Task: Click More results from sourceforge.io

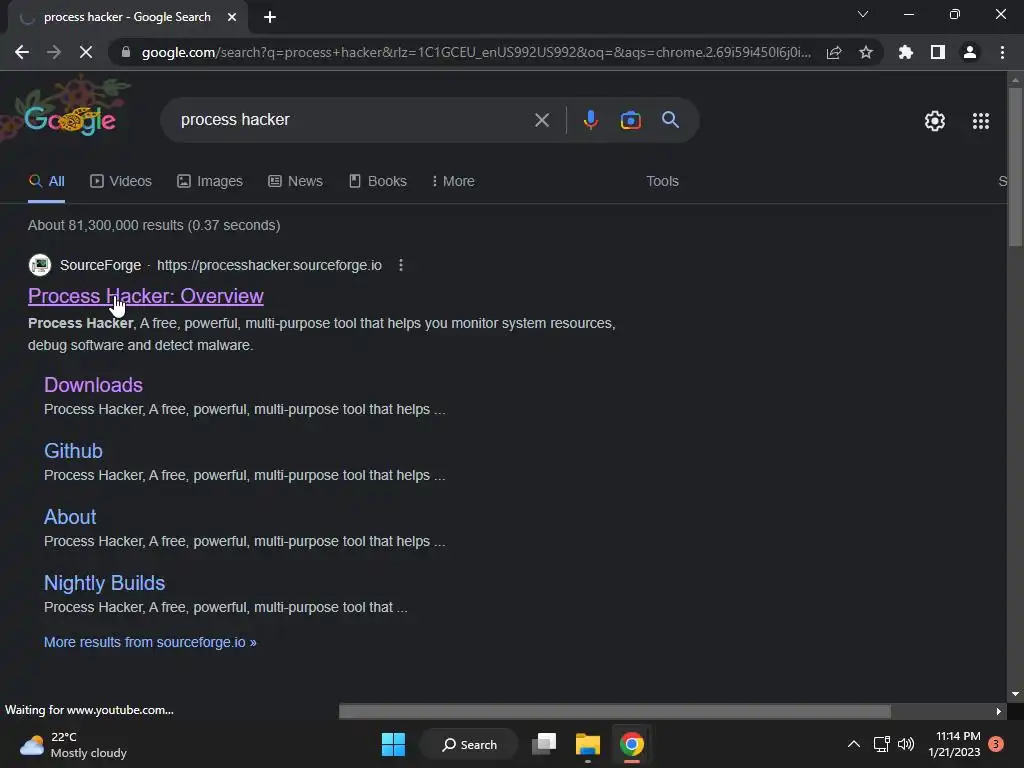Action: click(150, 643)
